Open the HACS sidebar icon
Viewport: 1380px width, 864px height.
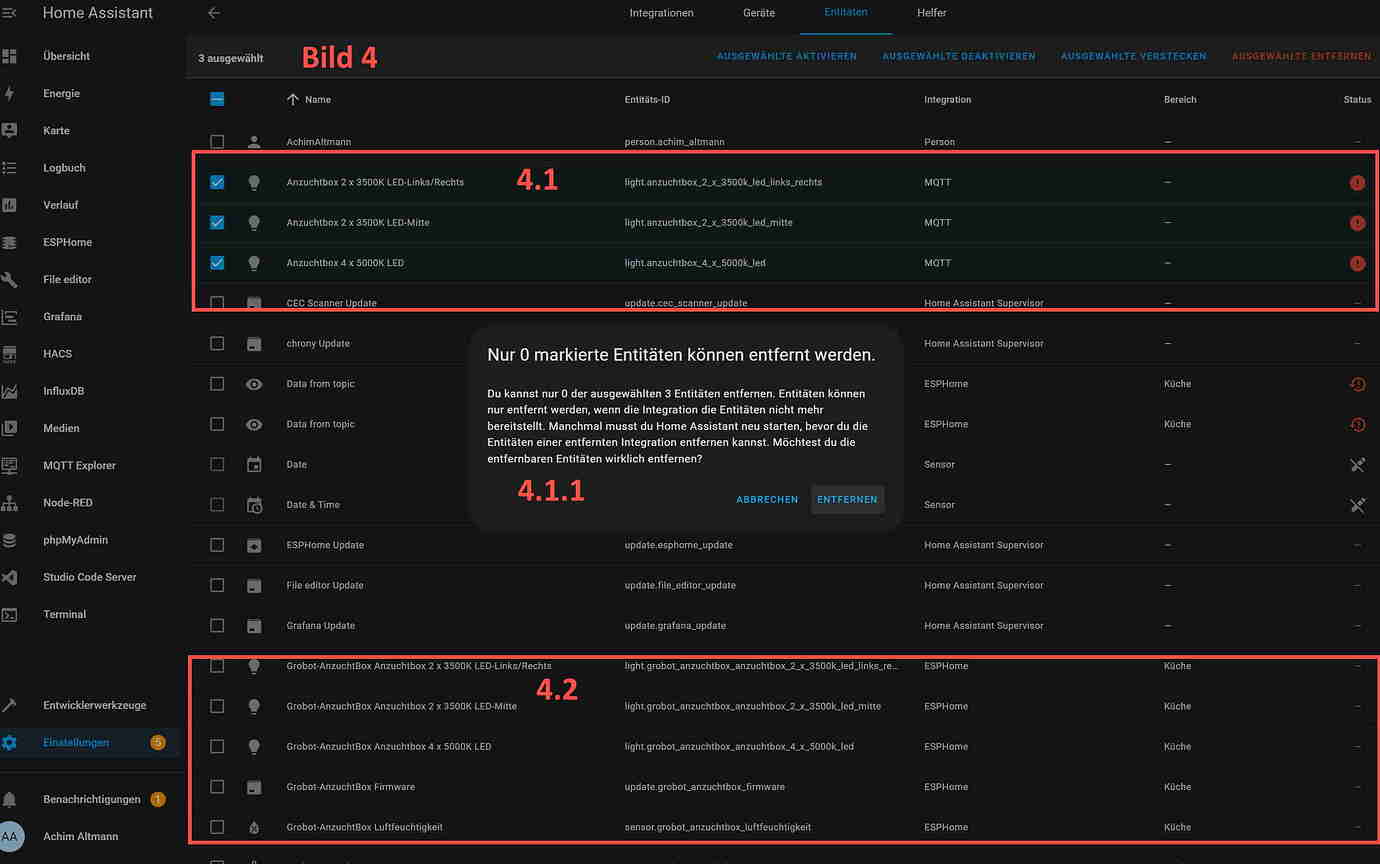click(57, 353)
